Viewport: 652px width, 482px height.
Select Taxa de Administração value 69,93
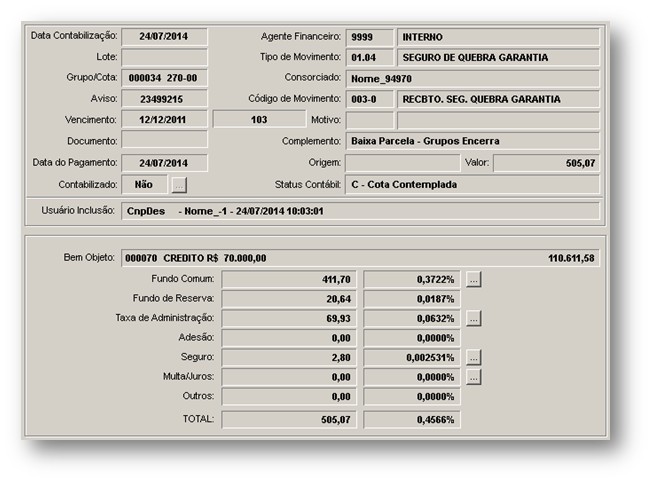point(289,319)
